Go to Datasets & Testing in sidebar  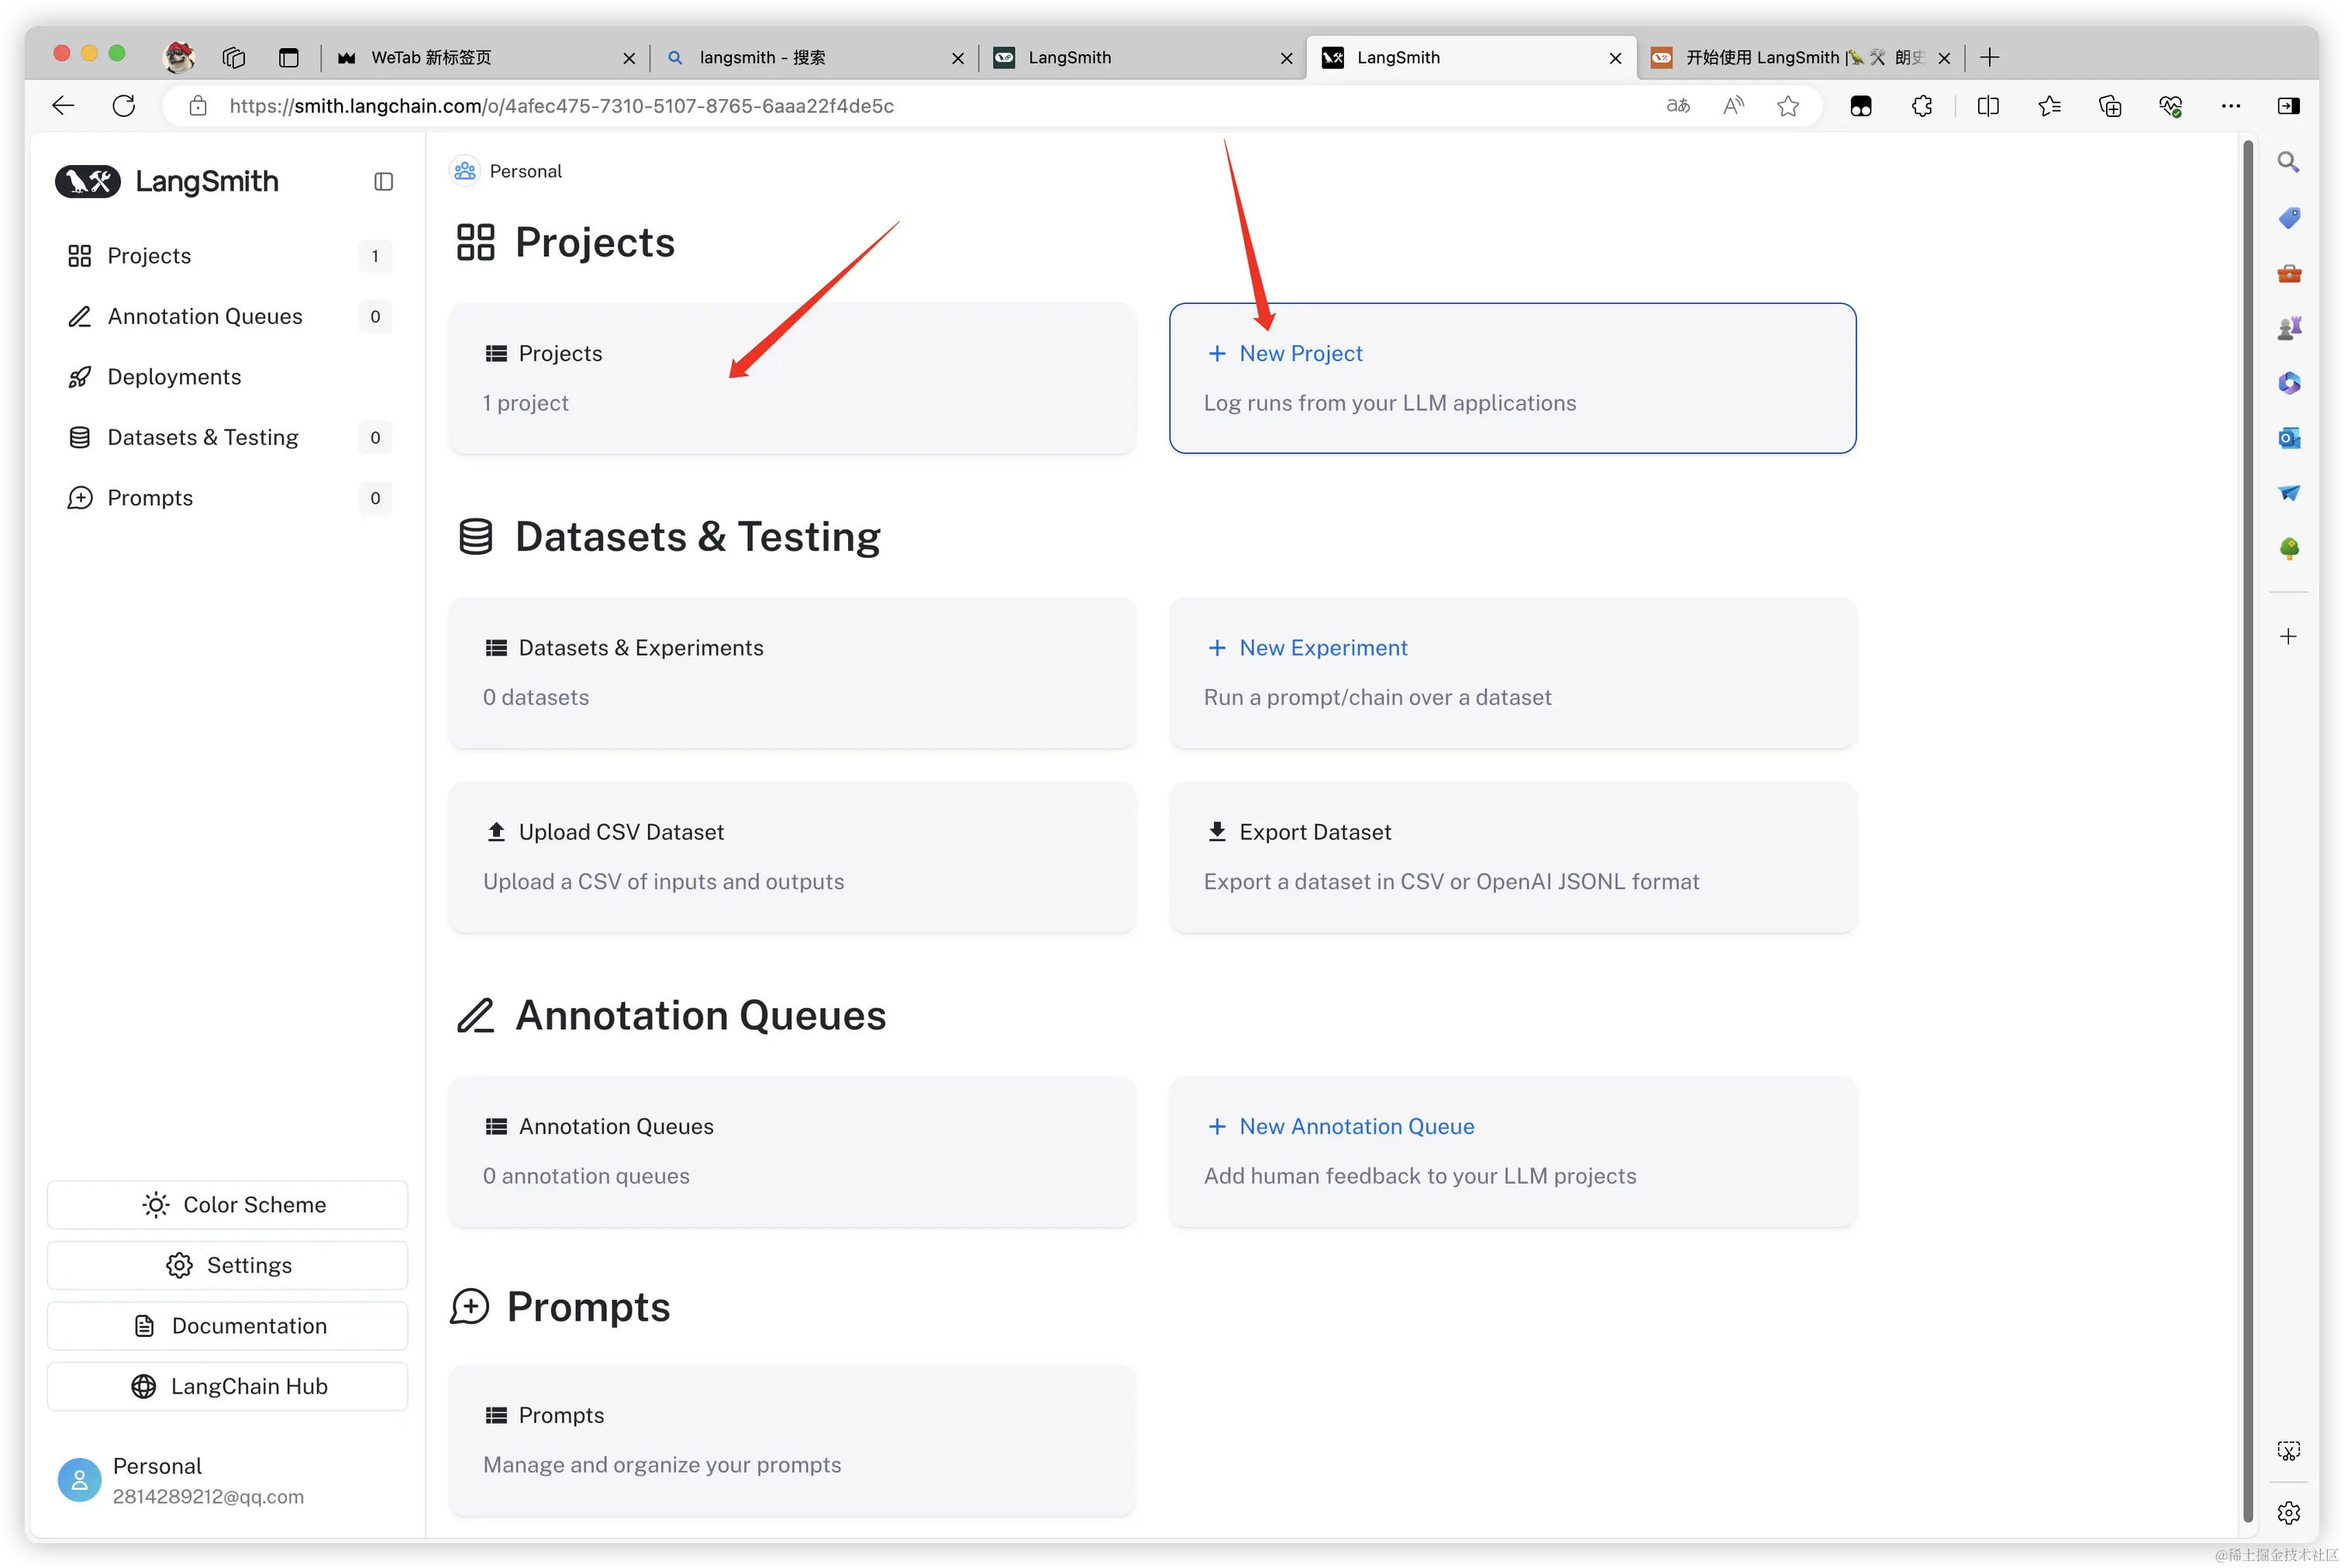[202, 437]
